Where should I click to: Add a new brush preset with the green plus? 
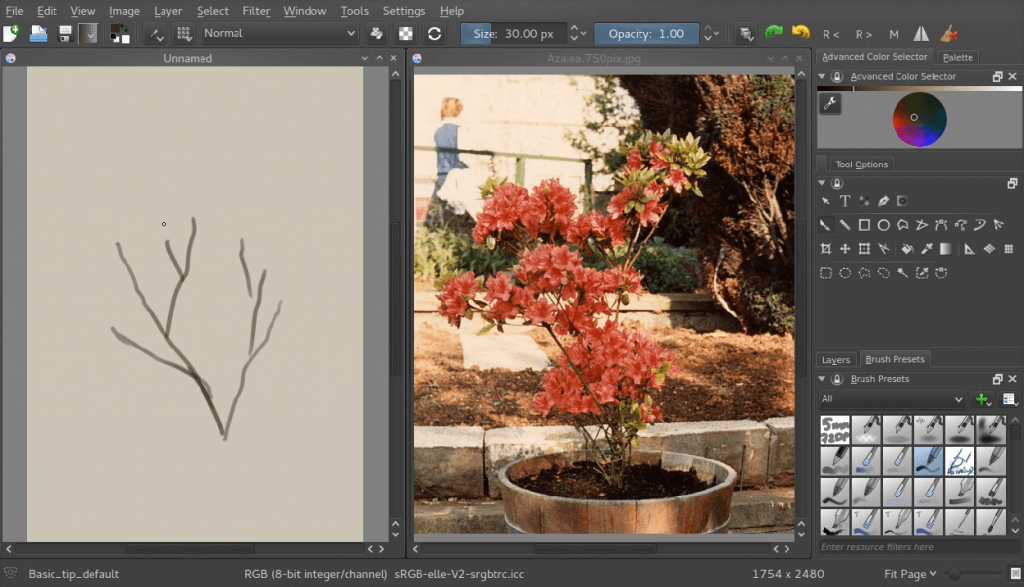(981, 398)
